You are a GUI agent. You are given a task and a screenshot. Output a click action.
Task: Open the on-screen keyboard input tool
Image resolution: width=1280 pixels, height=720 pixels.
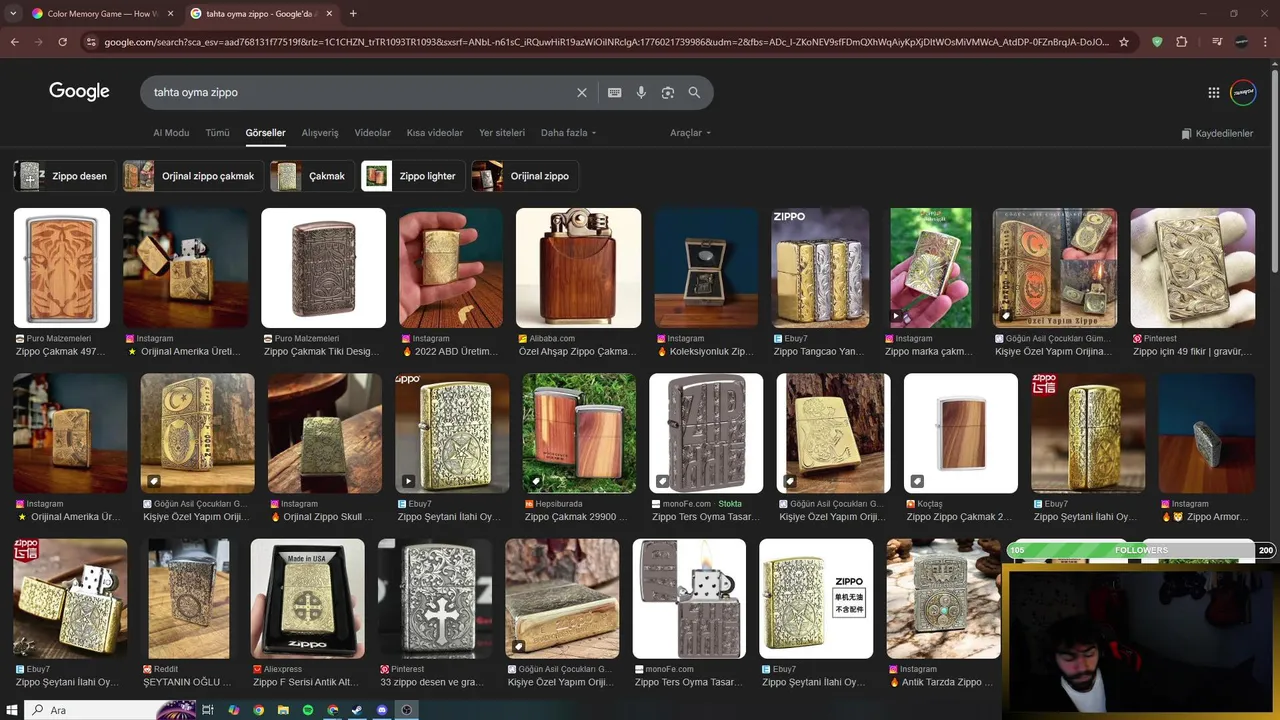[615, 92]
